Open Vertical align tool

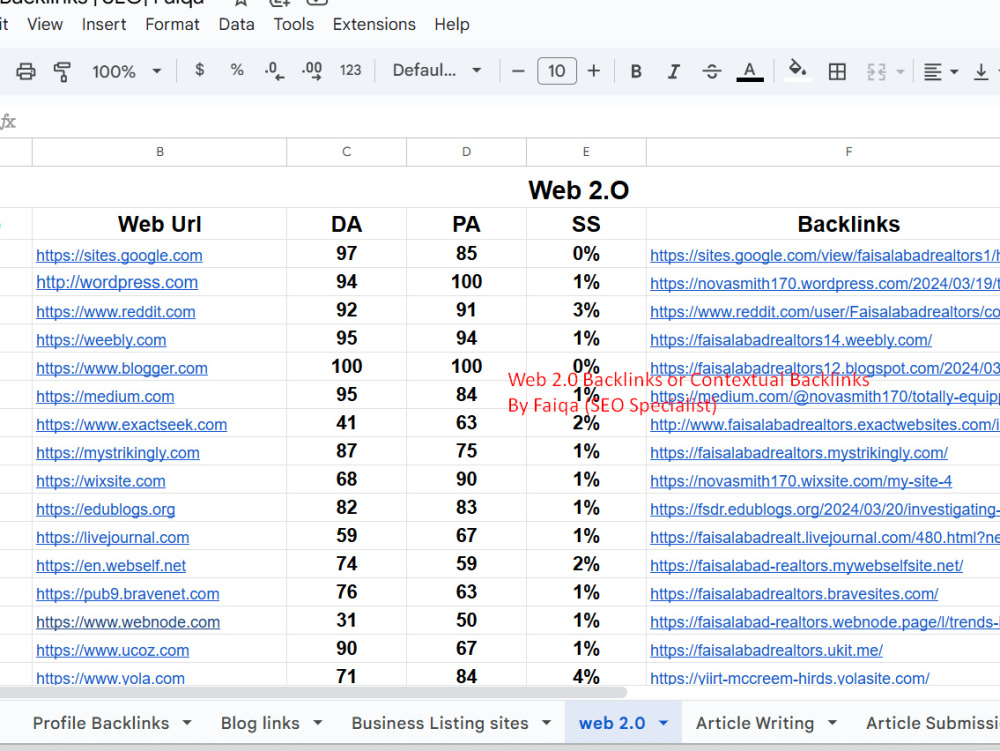click(x=981, y=71)
